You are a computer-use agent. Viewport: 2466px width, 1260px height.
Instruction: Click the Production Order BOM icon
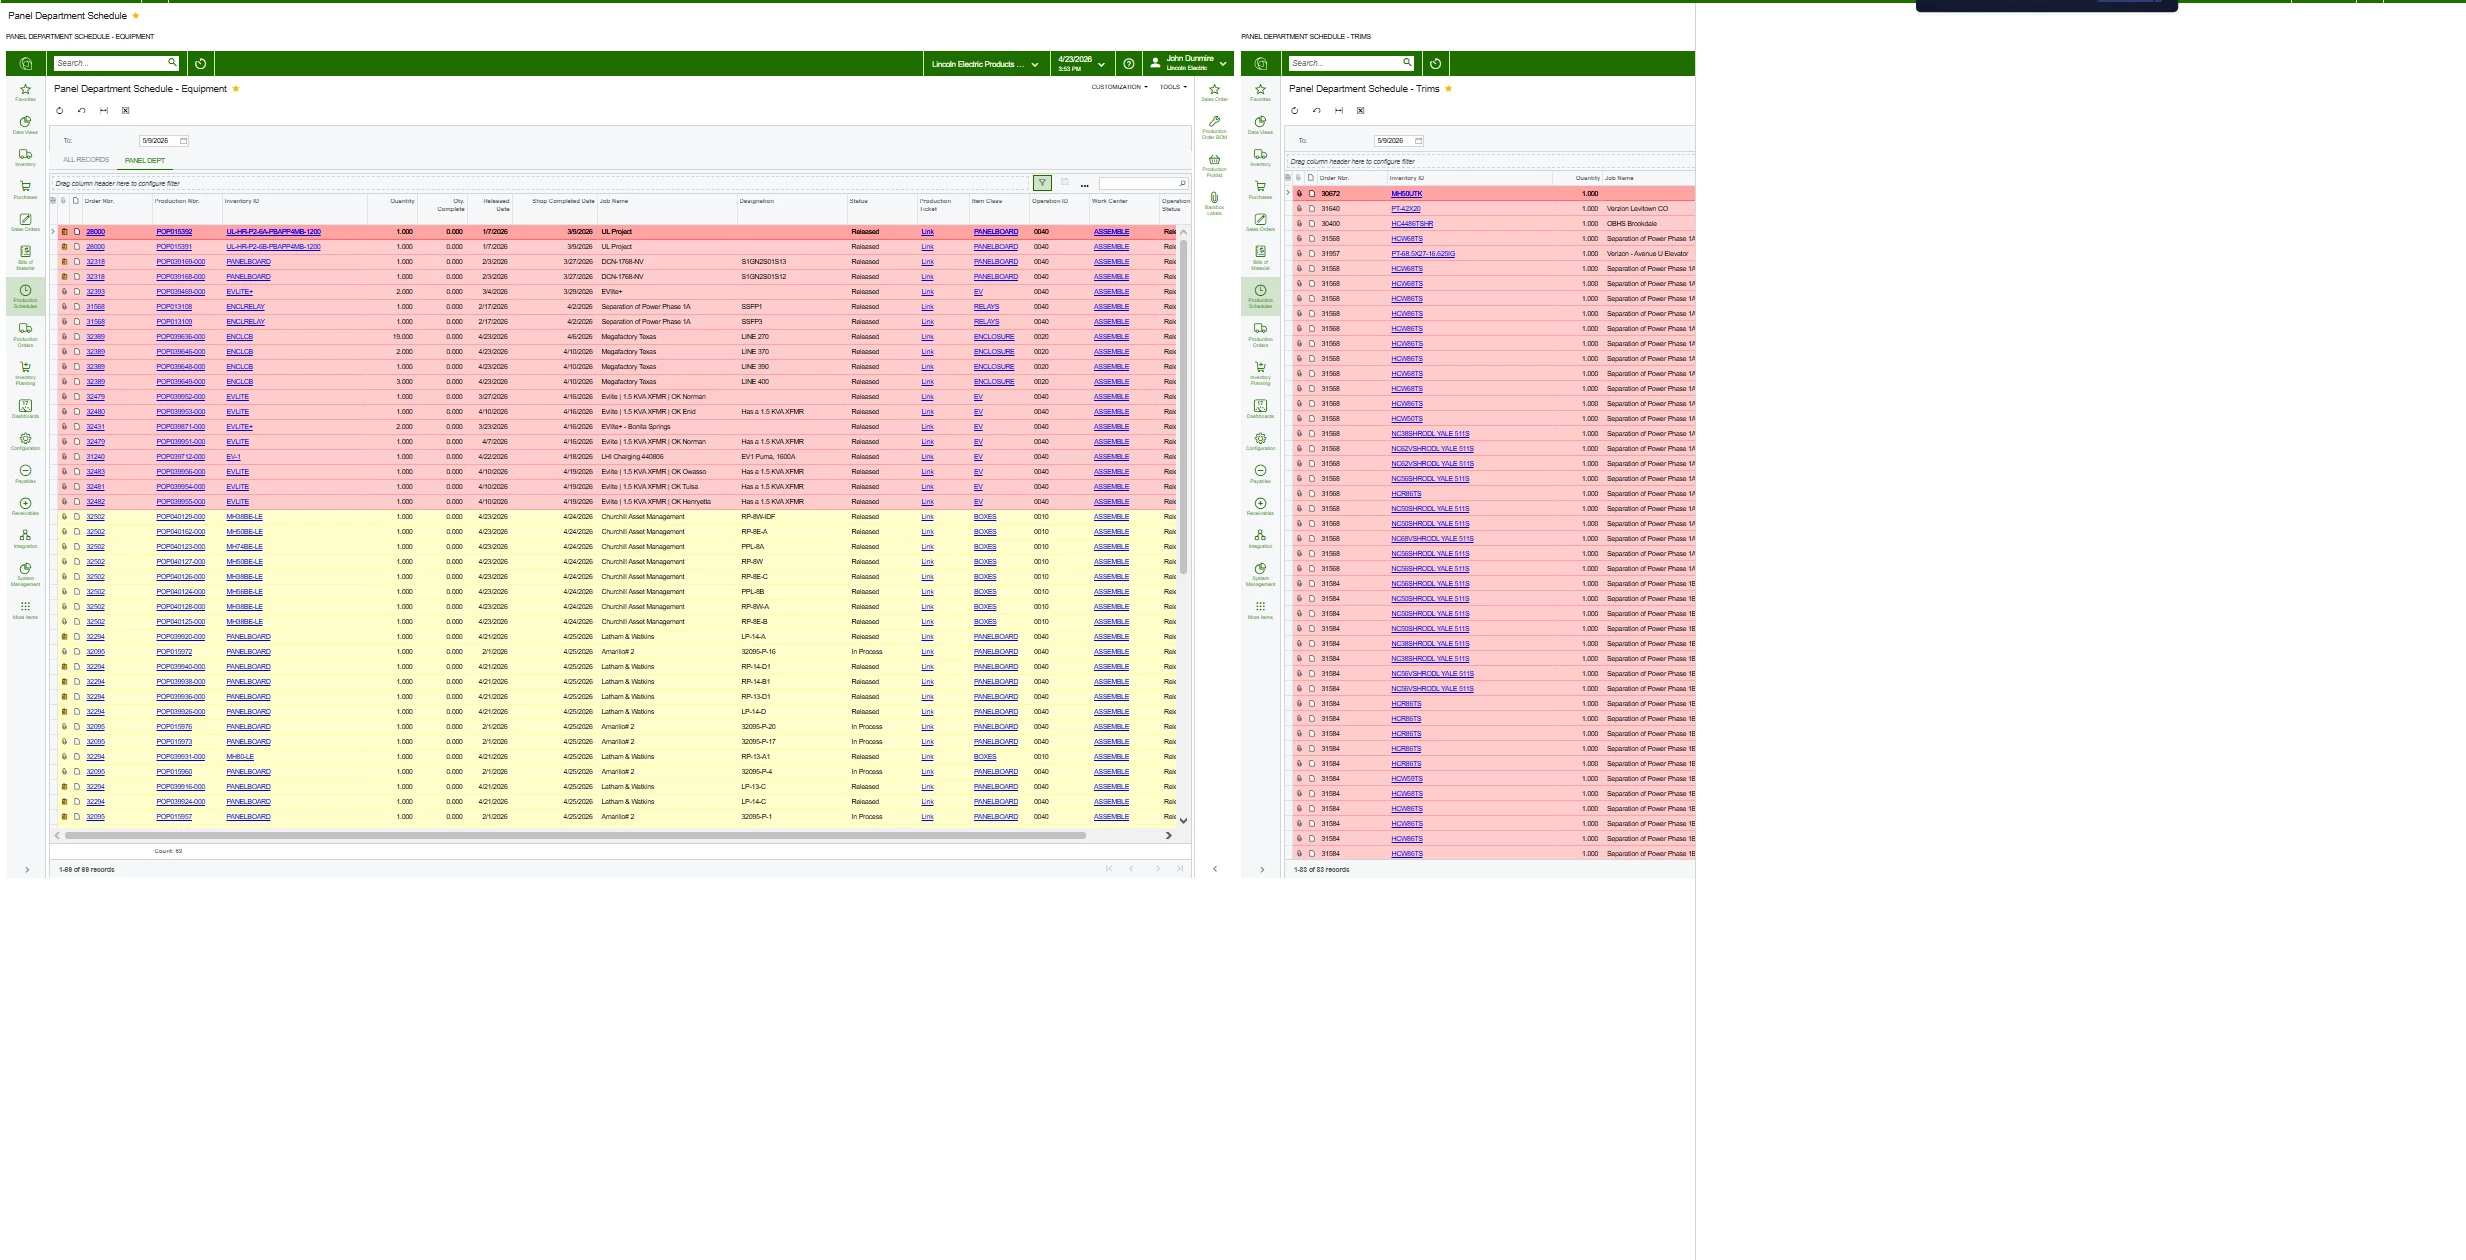(x=1214, y=124)
